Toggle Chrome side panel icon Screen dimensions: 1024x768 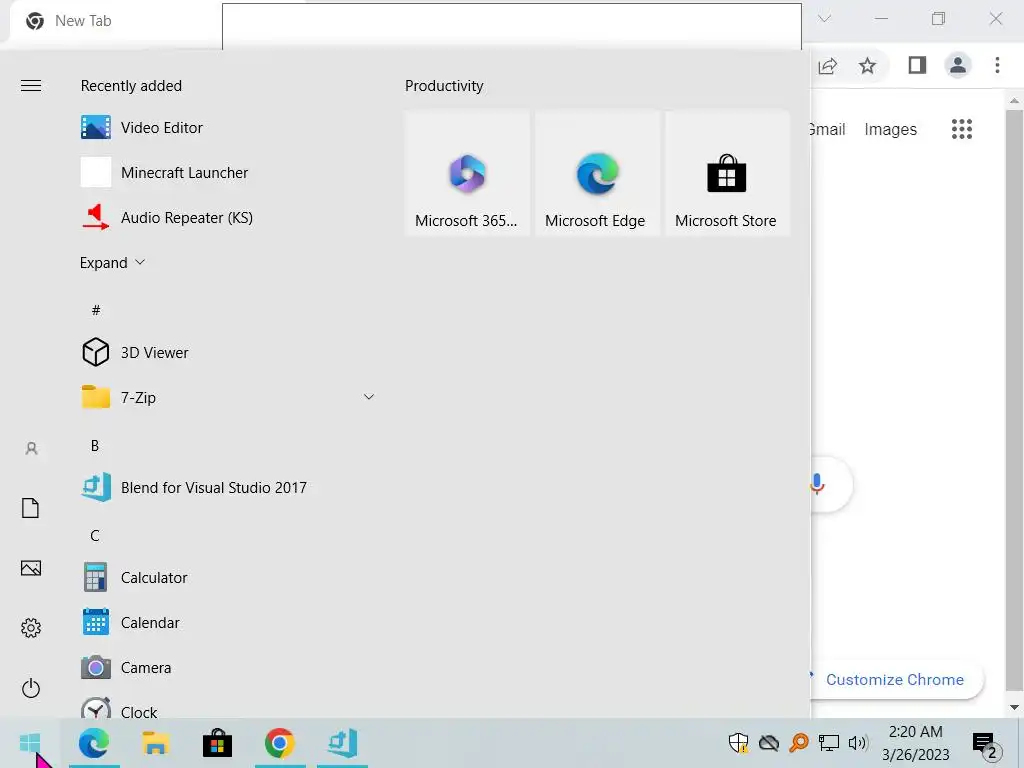917,65
